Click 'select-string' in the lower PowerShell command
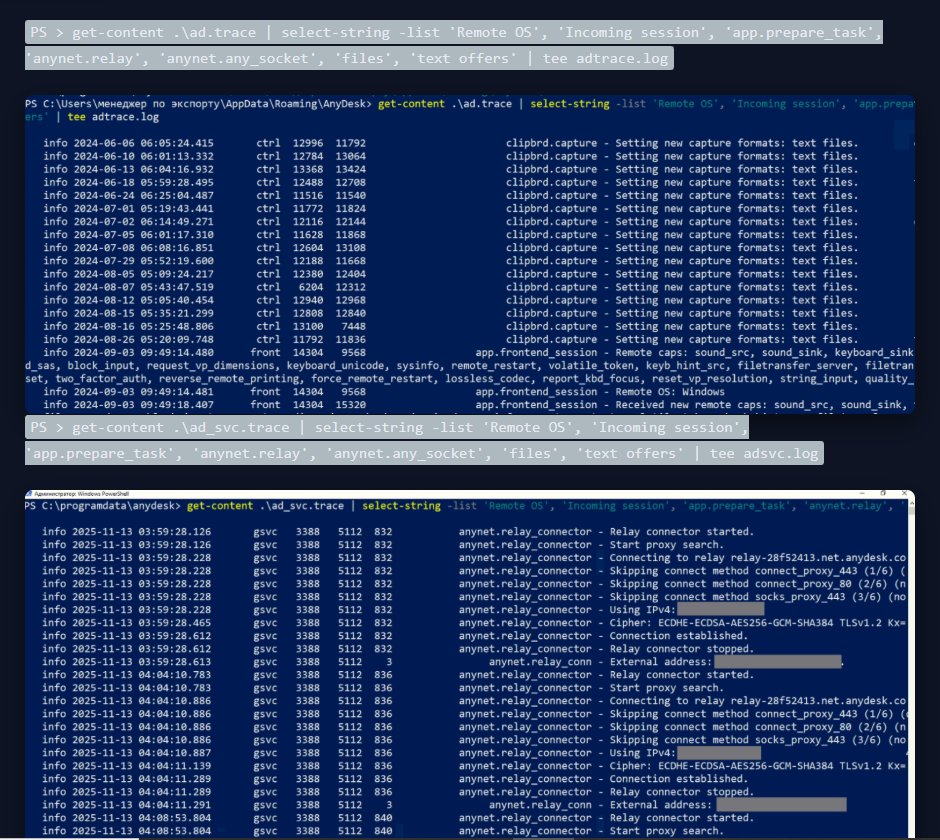The height and width of the screenshot is (840, 940). point(401,506)
